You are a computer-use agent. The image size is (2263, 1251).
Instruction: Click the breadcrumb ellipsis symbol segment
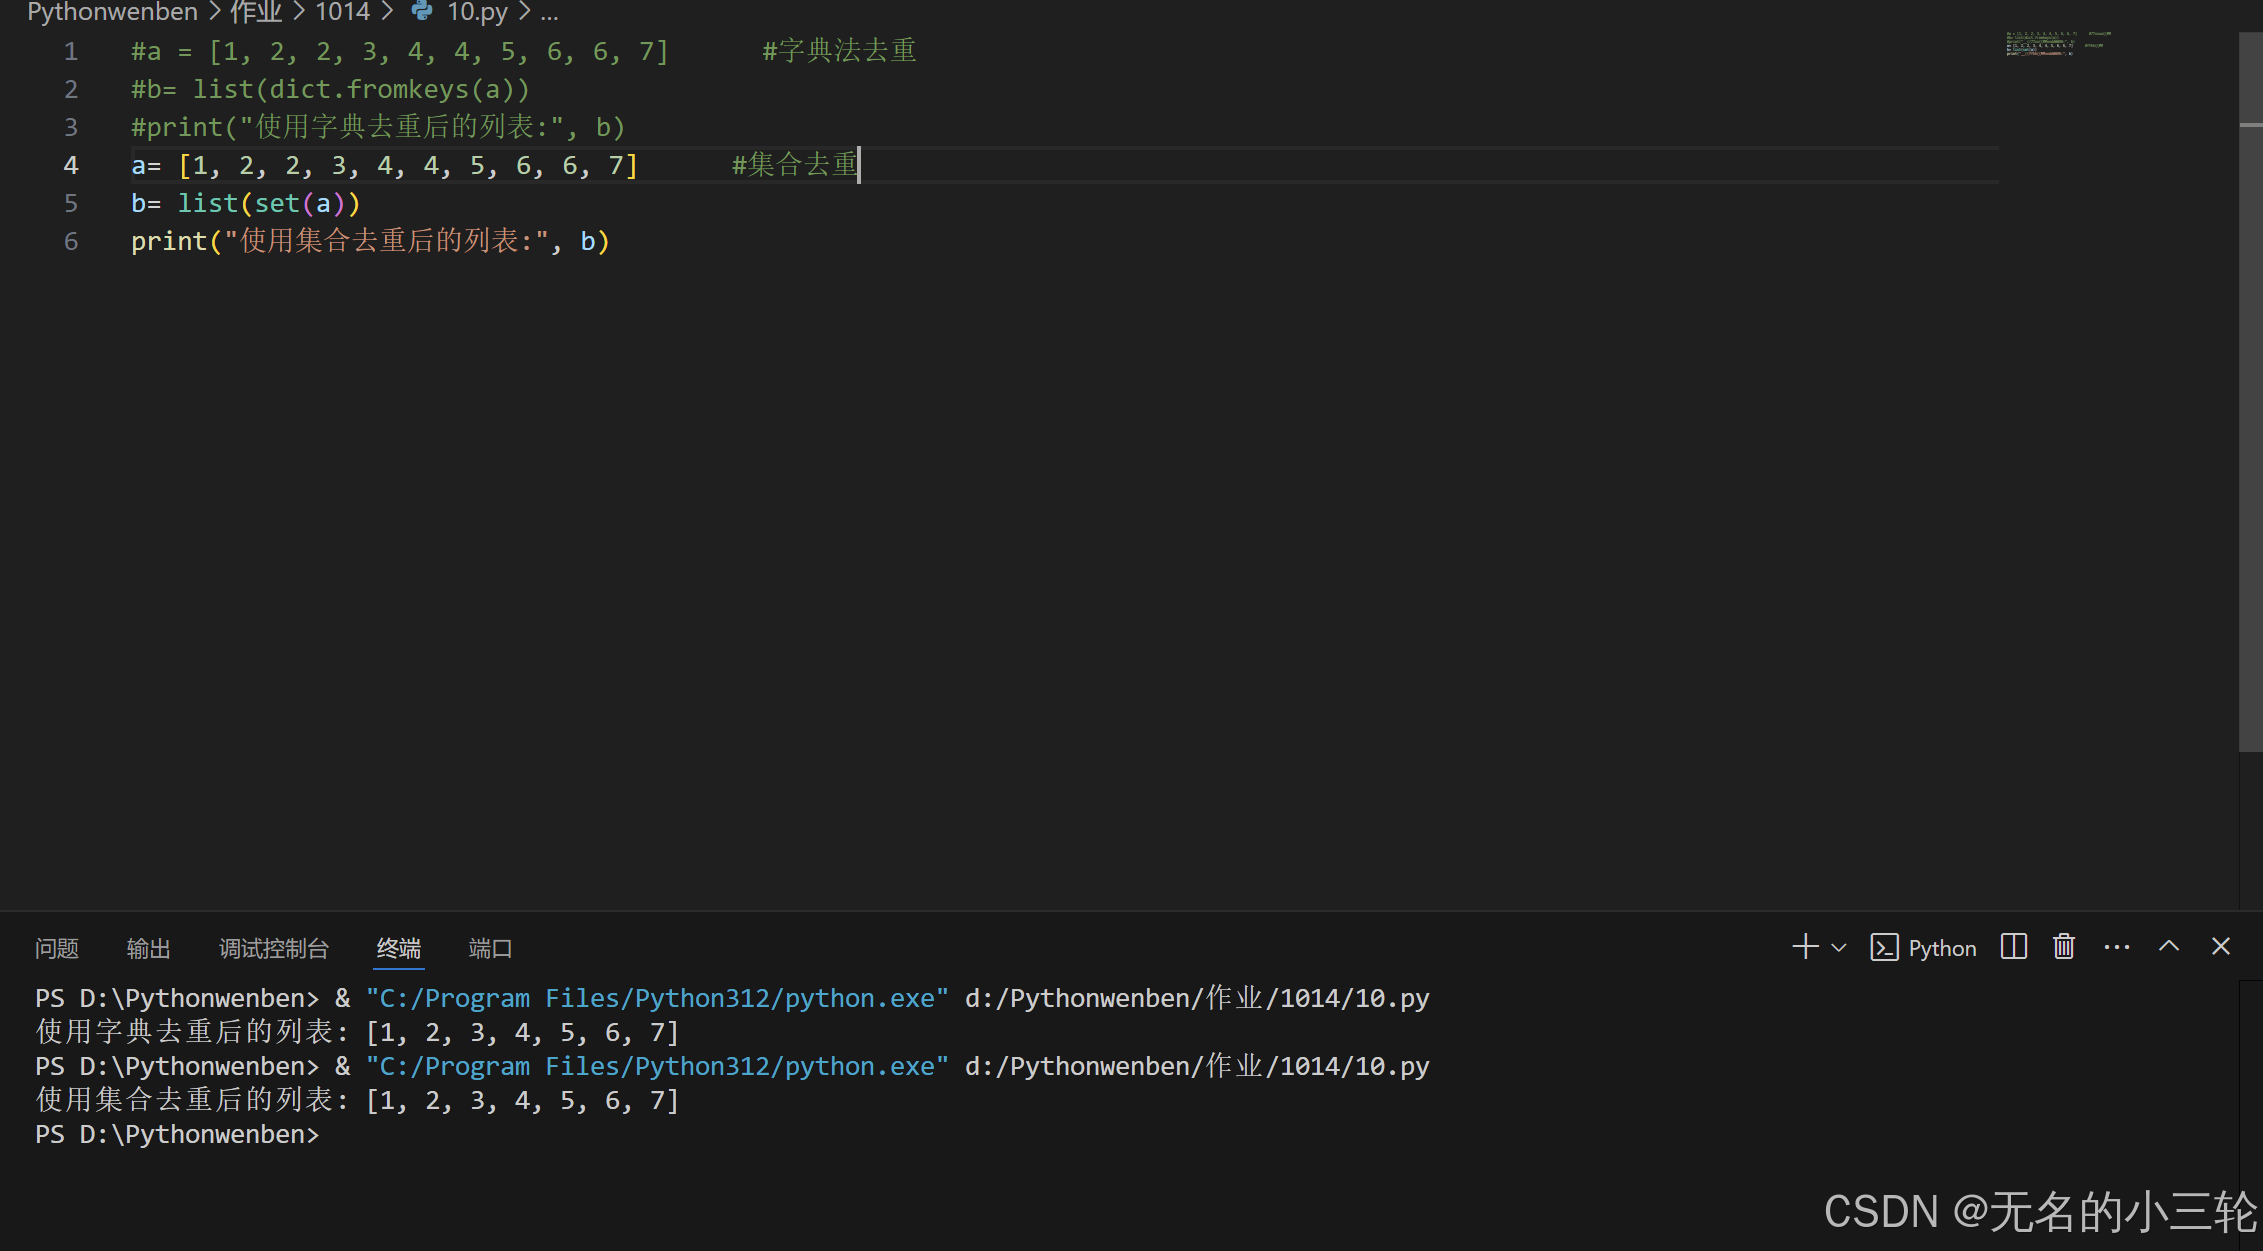[549, 12]
